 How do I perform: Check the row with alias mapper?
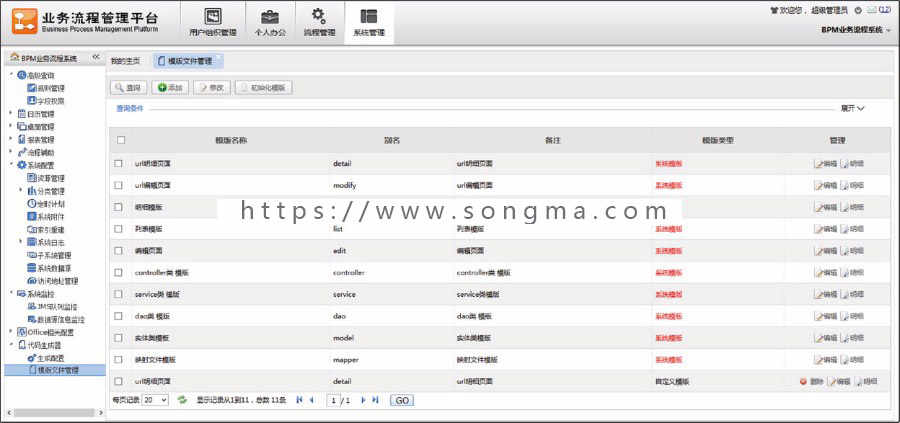point(118,359)
